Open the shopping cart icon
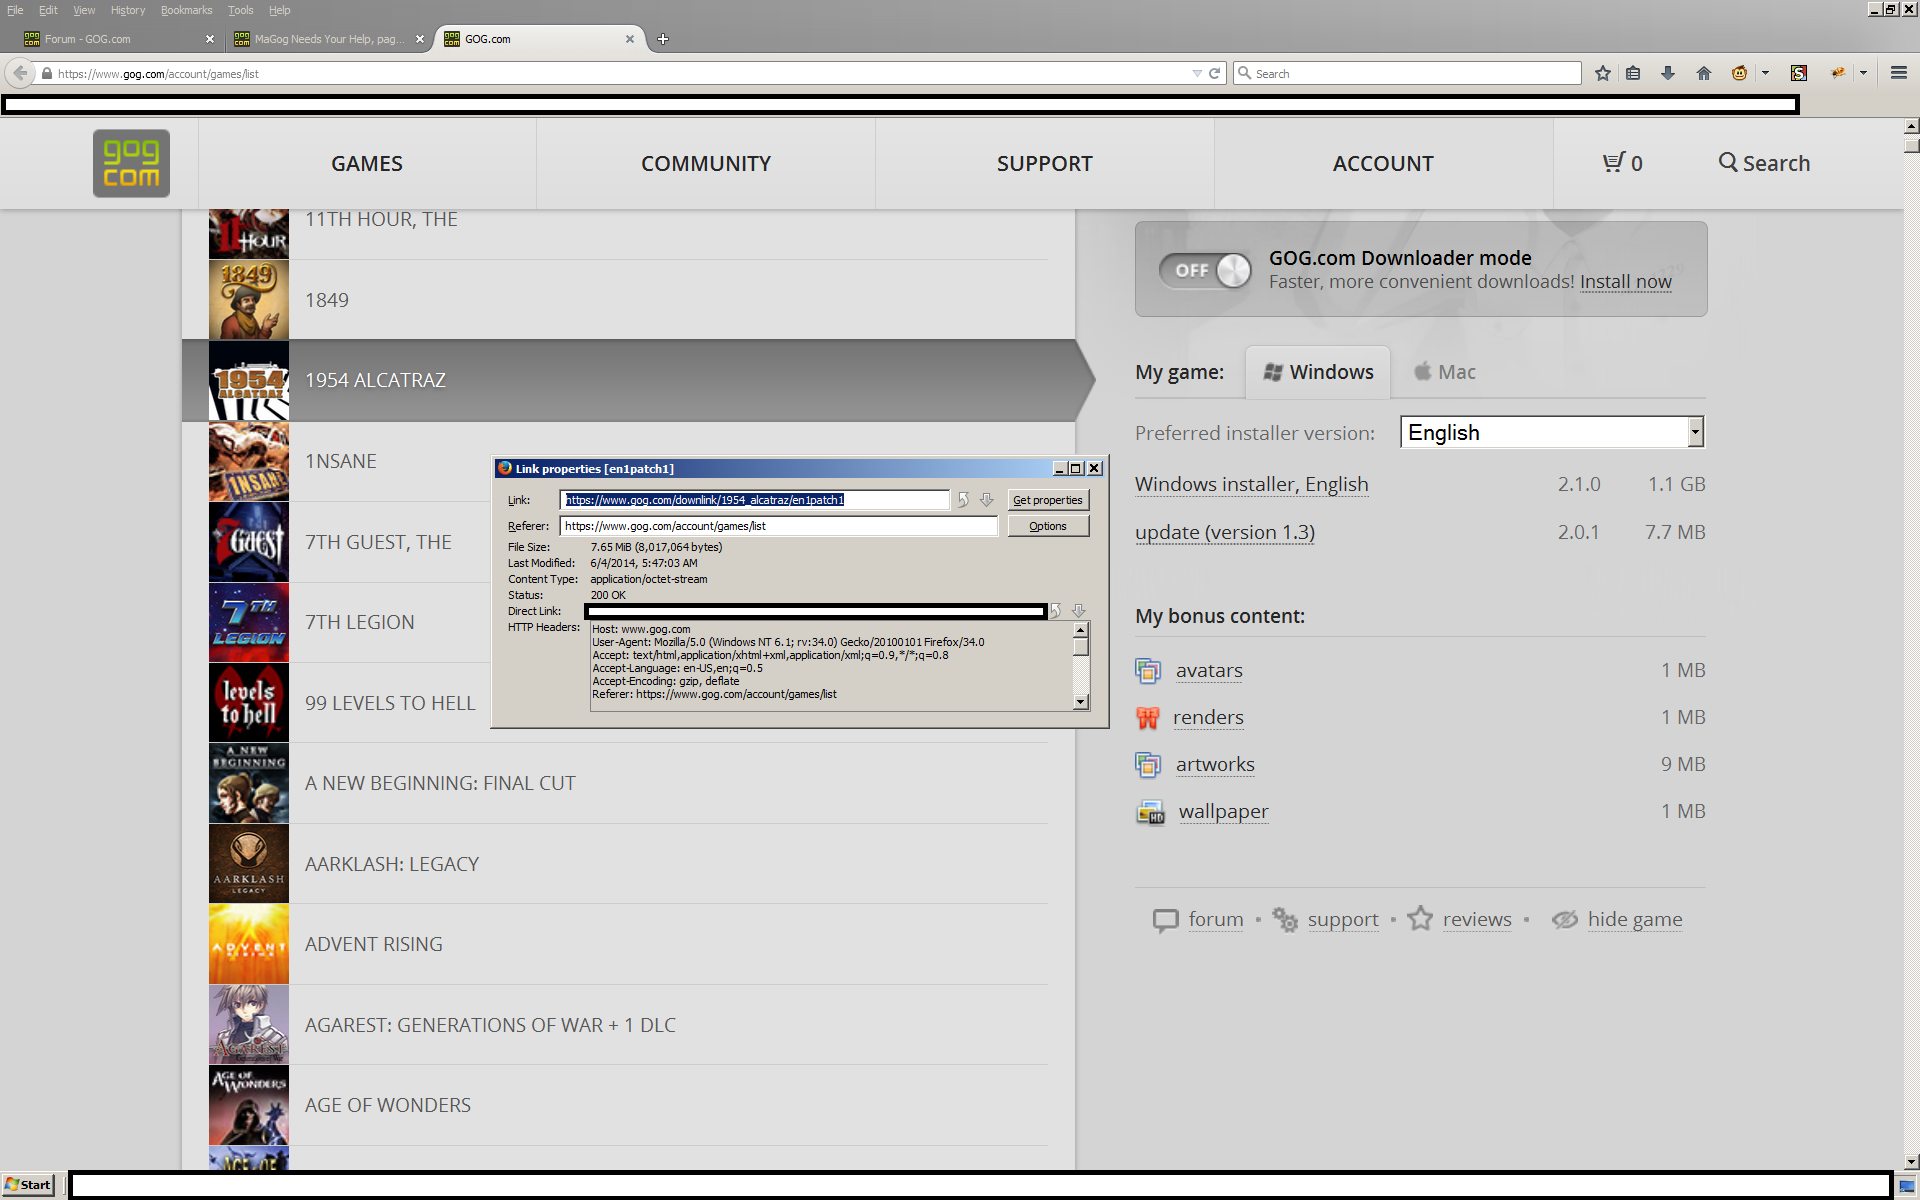The image size is (1920, 1200). [1613, 162]
